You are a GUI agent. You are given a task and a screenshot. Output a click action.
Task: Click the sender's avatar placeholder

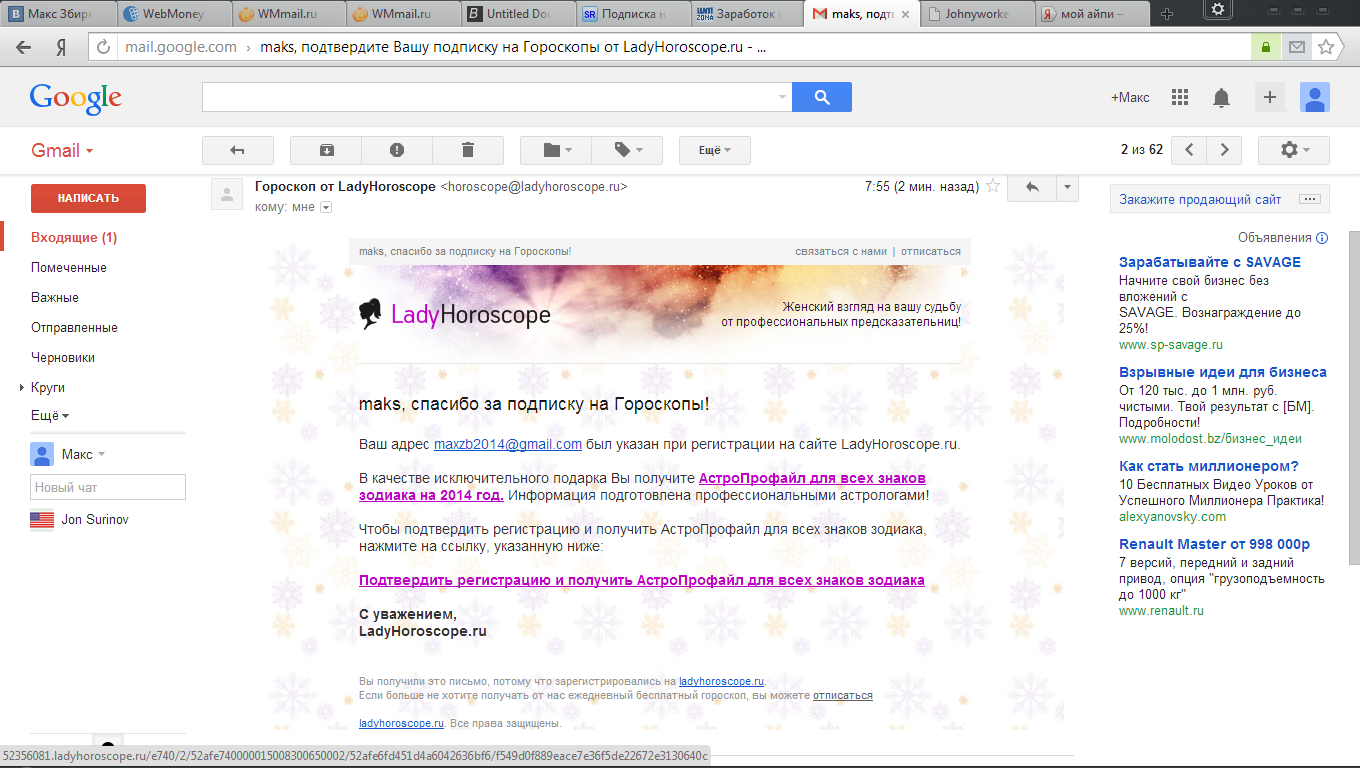click(227, 194)
